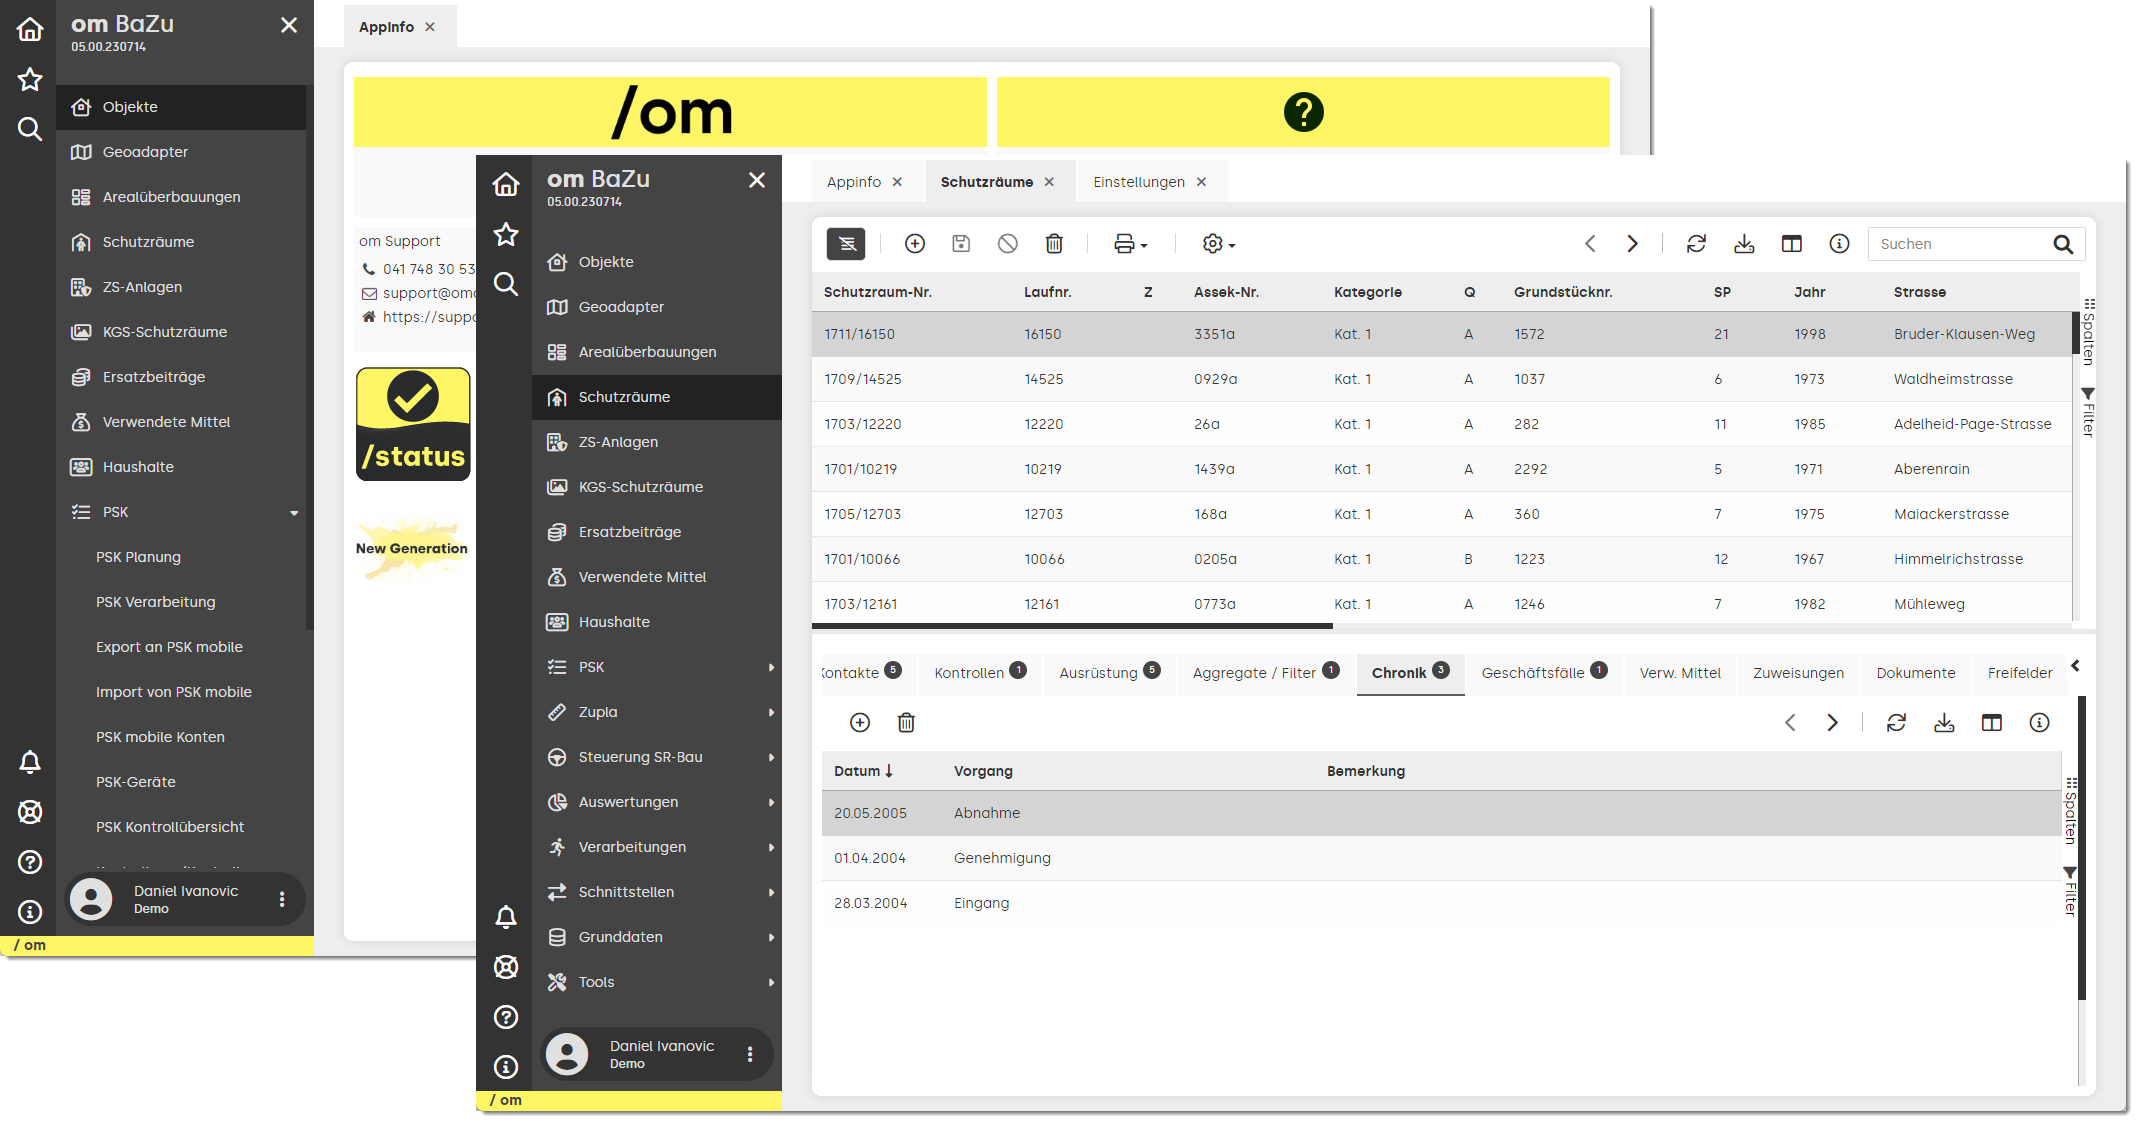2136x1121 pixels.
Task: Click the add new record icon in top toolbar
Action: click(x=914, y=244)
